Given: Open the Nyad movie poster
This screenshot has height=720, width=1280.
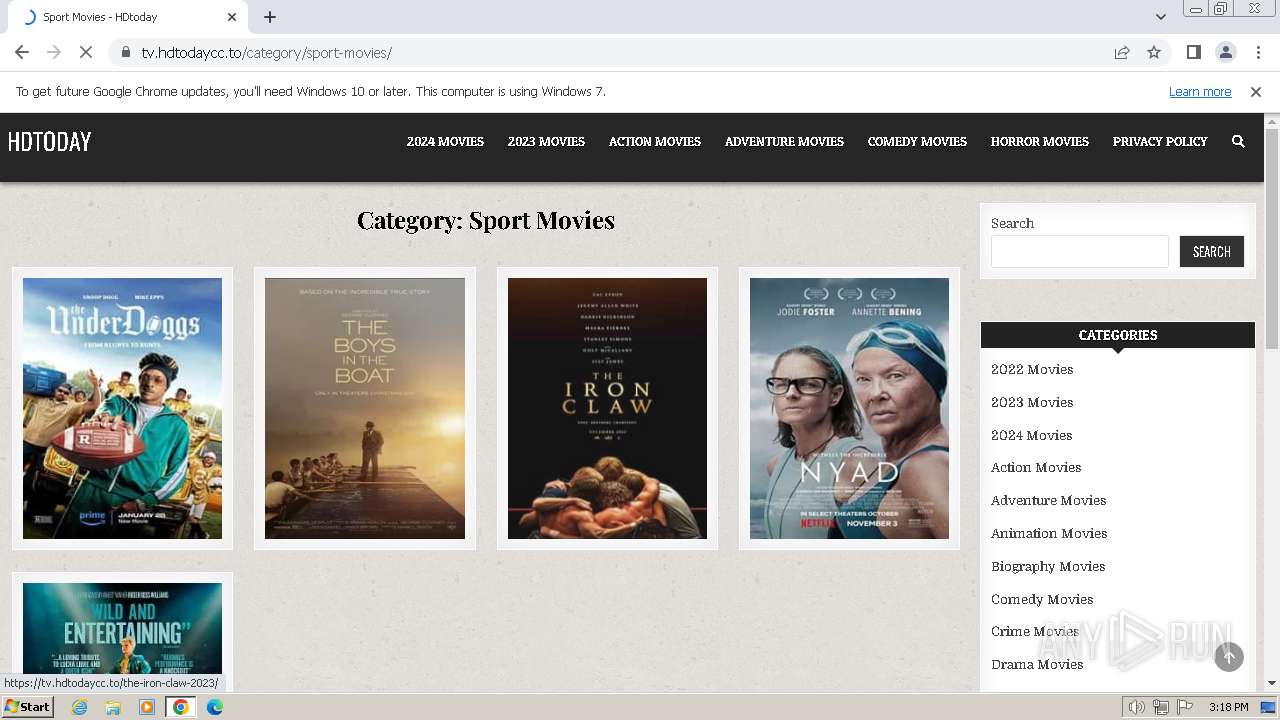Looking at the screenshot, I should point(849,408).
